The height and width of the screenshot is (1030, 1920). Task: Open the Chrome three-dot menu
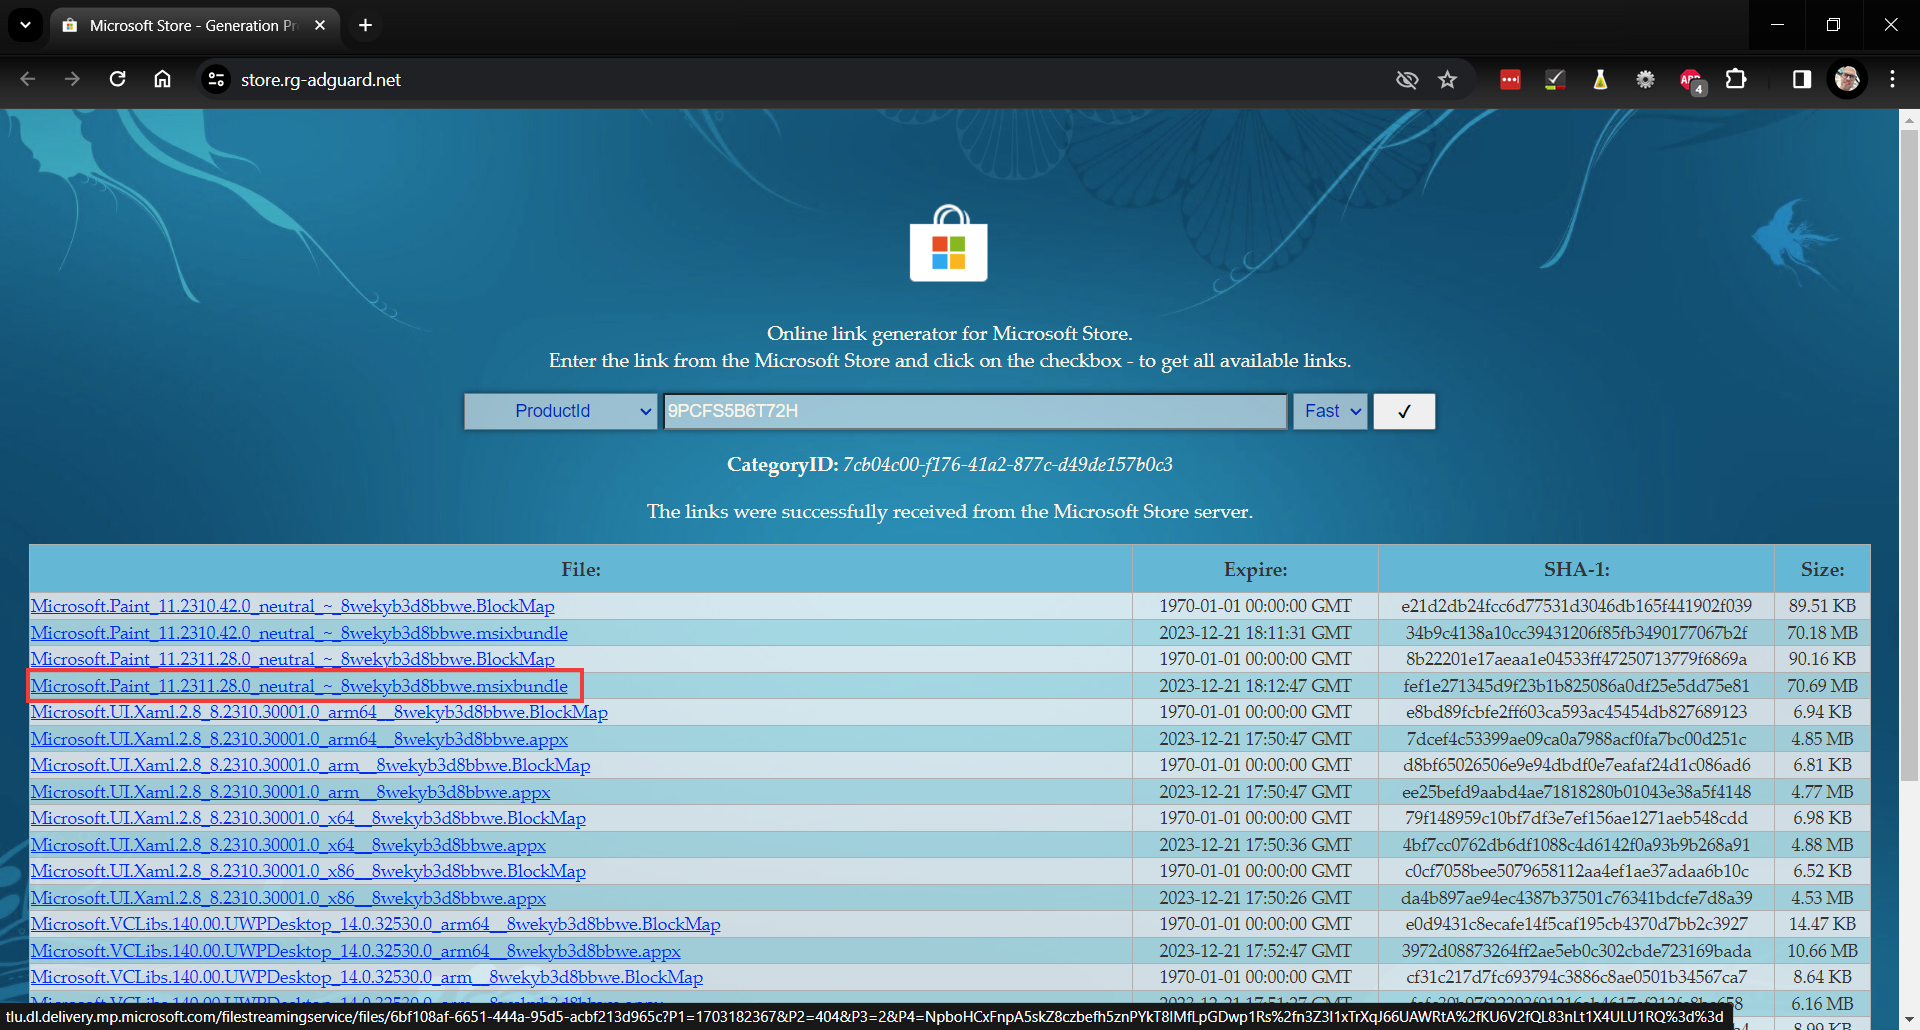(1892, 79)
